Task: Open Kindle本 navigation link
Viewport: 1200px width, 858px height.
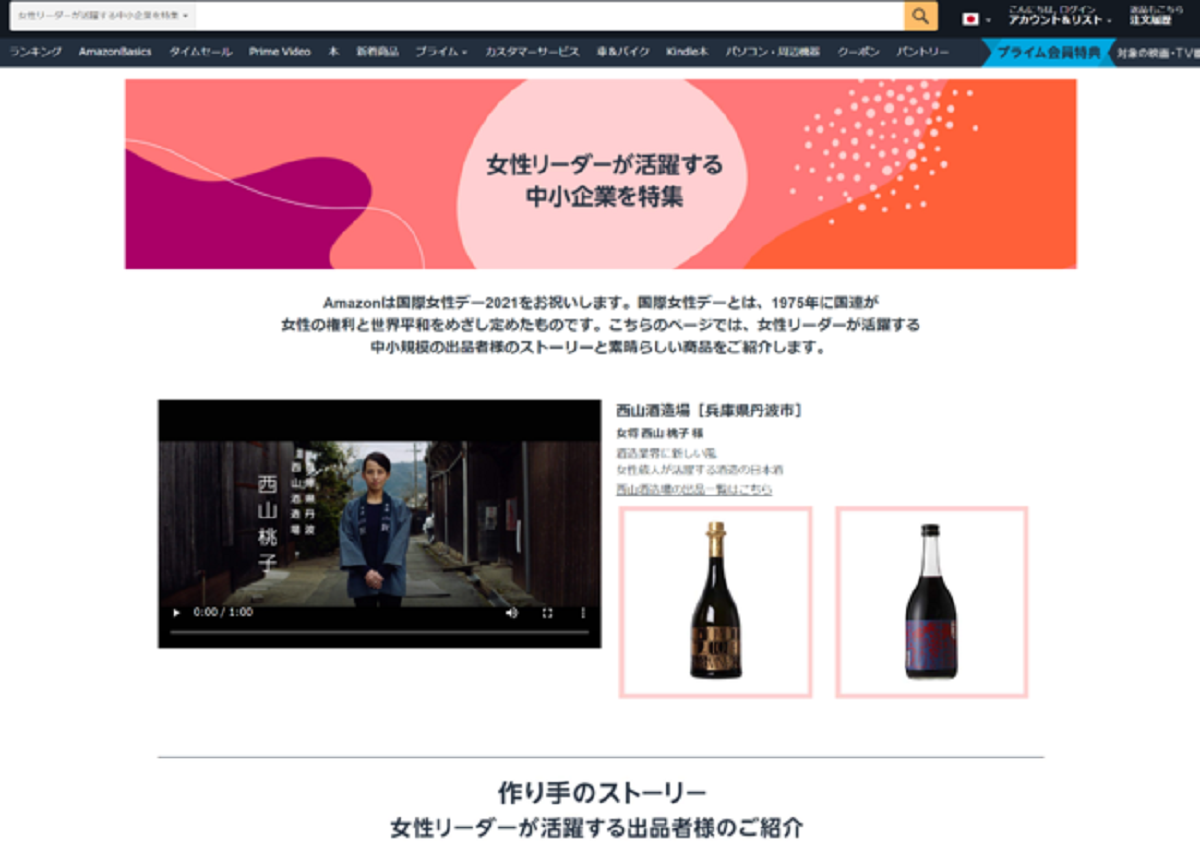Action: pos(687,52)
